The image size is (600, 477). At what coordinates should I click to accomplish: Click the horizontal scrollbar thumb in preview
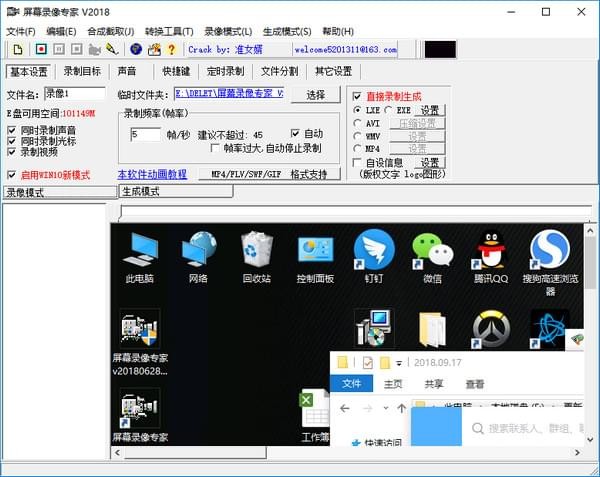pos(195,453)
